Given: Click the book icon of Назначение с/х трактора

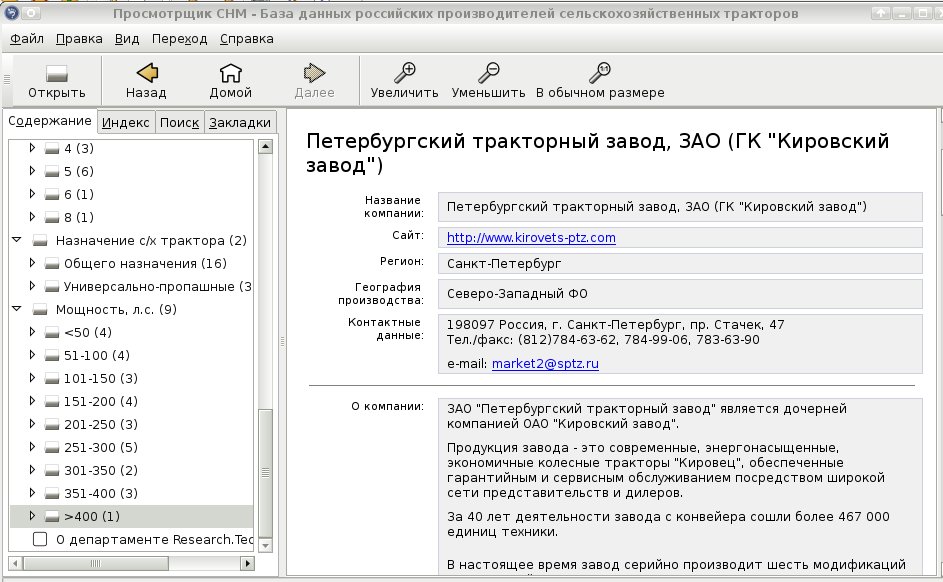Looking at the screenshot, I should (40, 240).
